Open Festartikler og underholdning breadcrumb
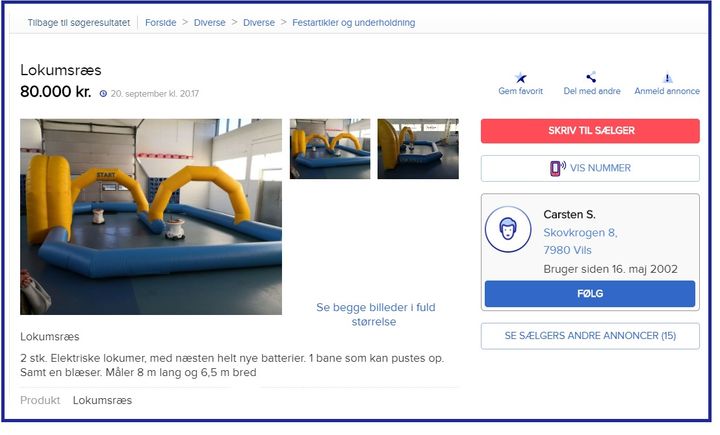 354,23
